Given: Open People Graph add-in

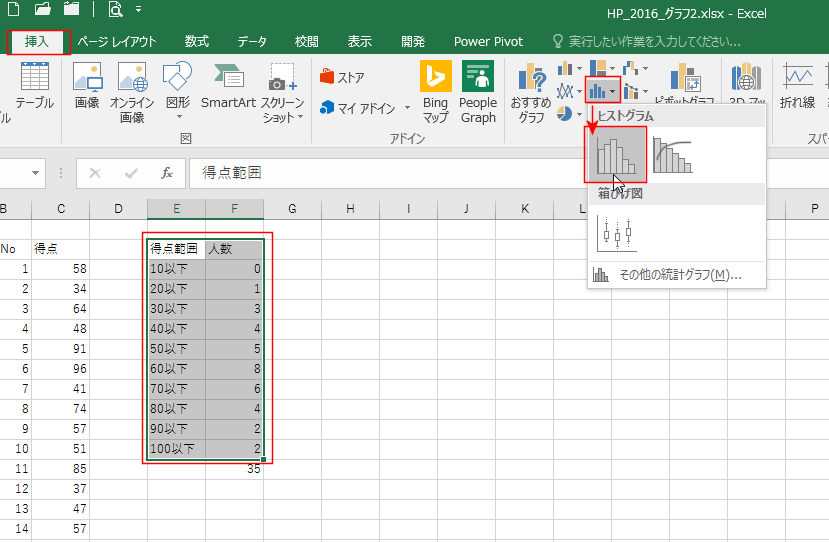Looking at the screenshot, I should coord(478,91).
